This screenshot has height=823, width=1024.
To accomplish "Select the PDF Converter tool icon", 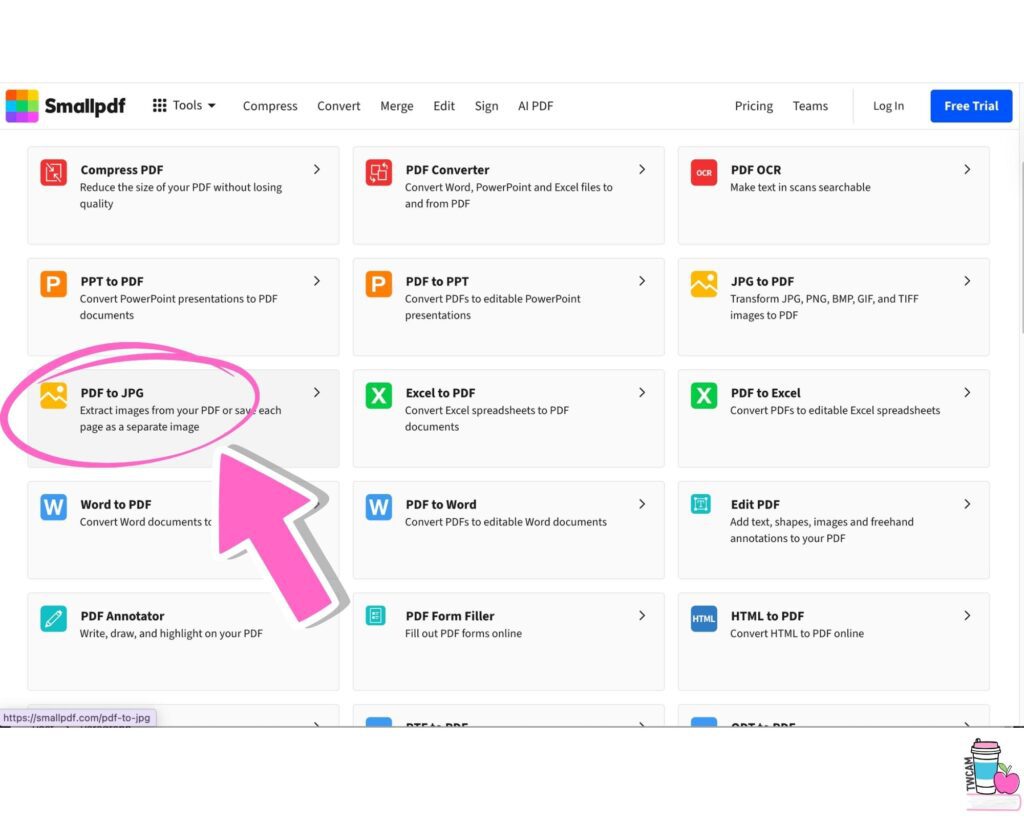I will [x=379, y=172].
